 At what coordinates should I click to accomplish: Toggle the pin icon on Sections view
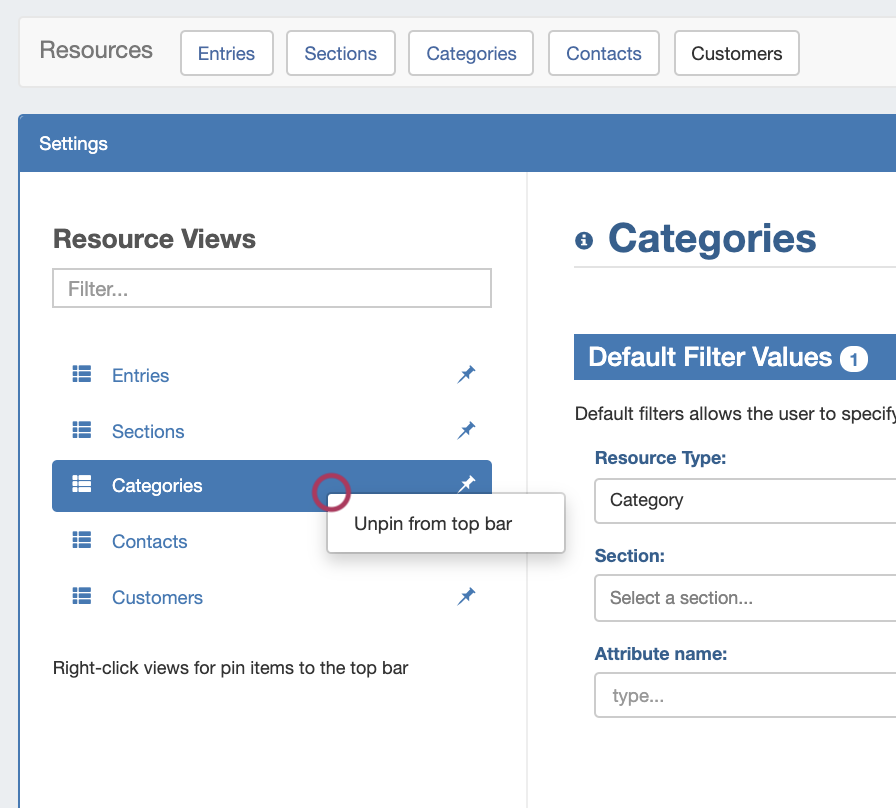click(466, 431)
